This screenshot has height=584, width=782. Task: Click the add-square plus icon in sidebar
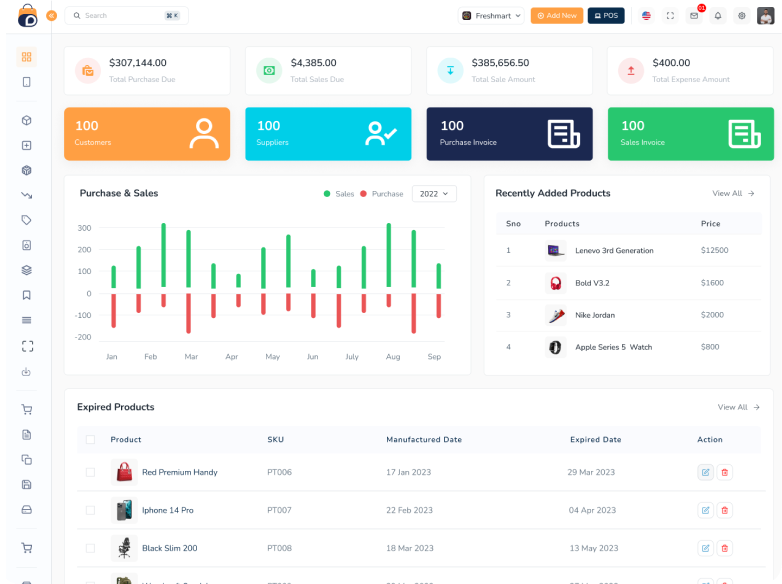click(26, 146)
